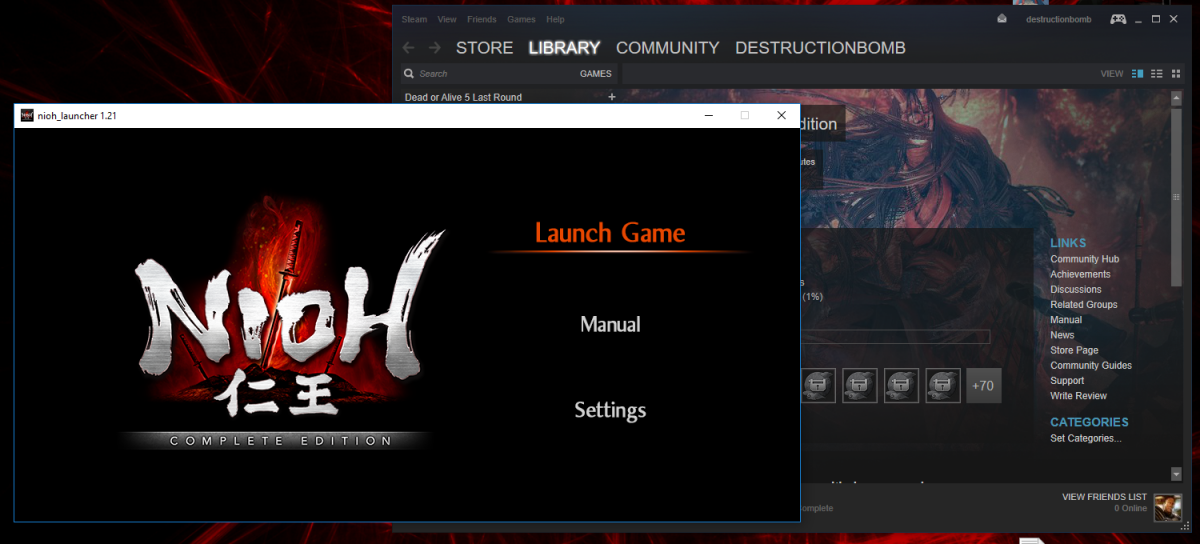This screenshot has width=1200, height=544.
Task: Open the Manual from Nioh launcher
Action: pos(610,324)
